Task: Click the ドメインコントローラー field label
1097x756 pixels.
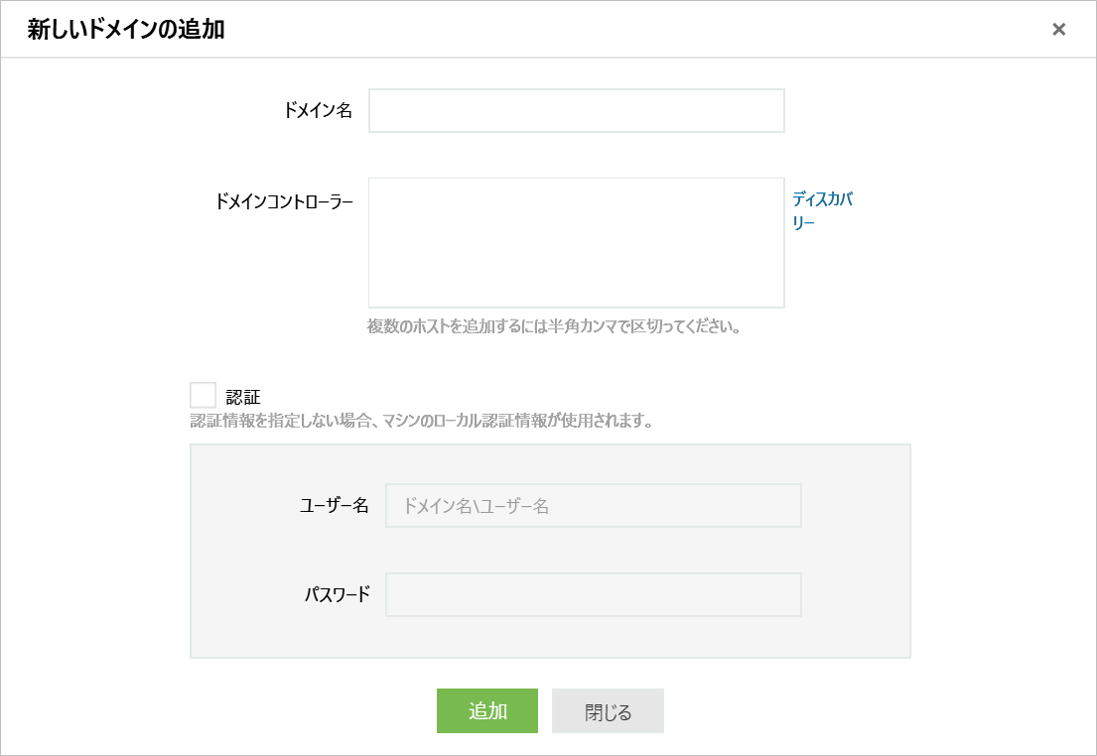Action: tap(284, 201)
